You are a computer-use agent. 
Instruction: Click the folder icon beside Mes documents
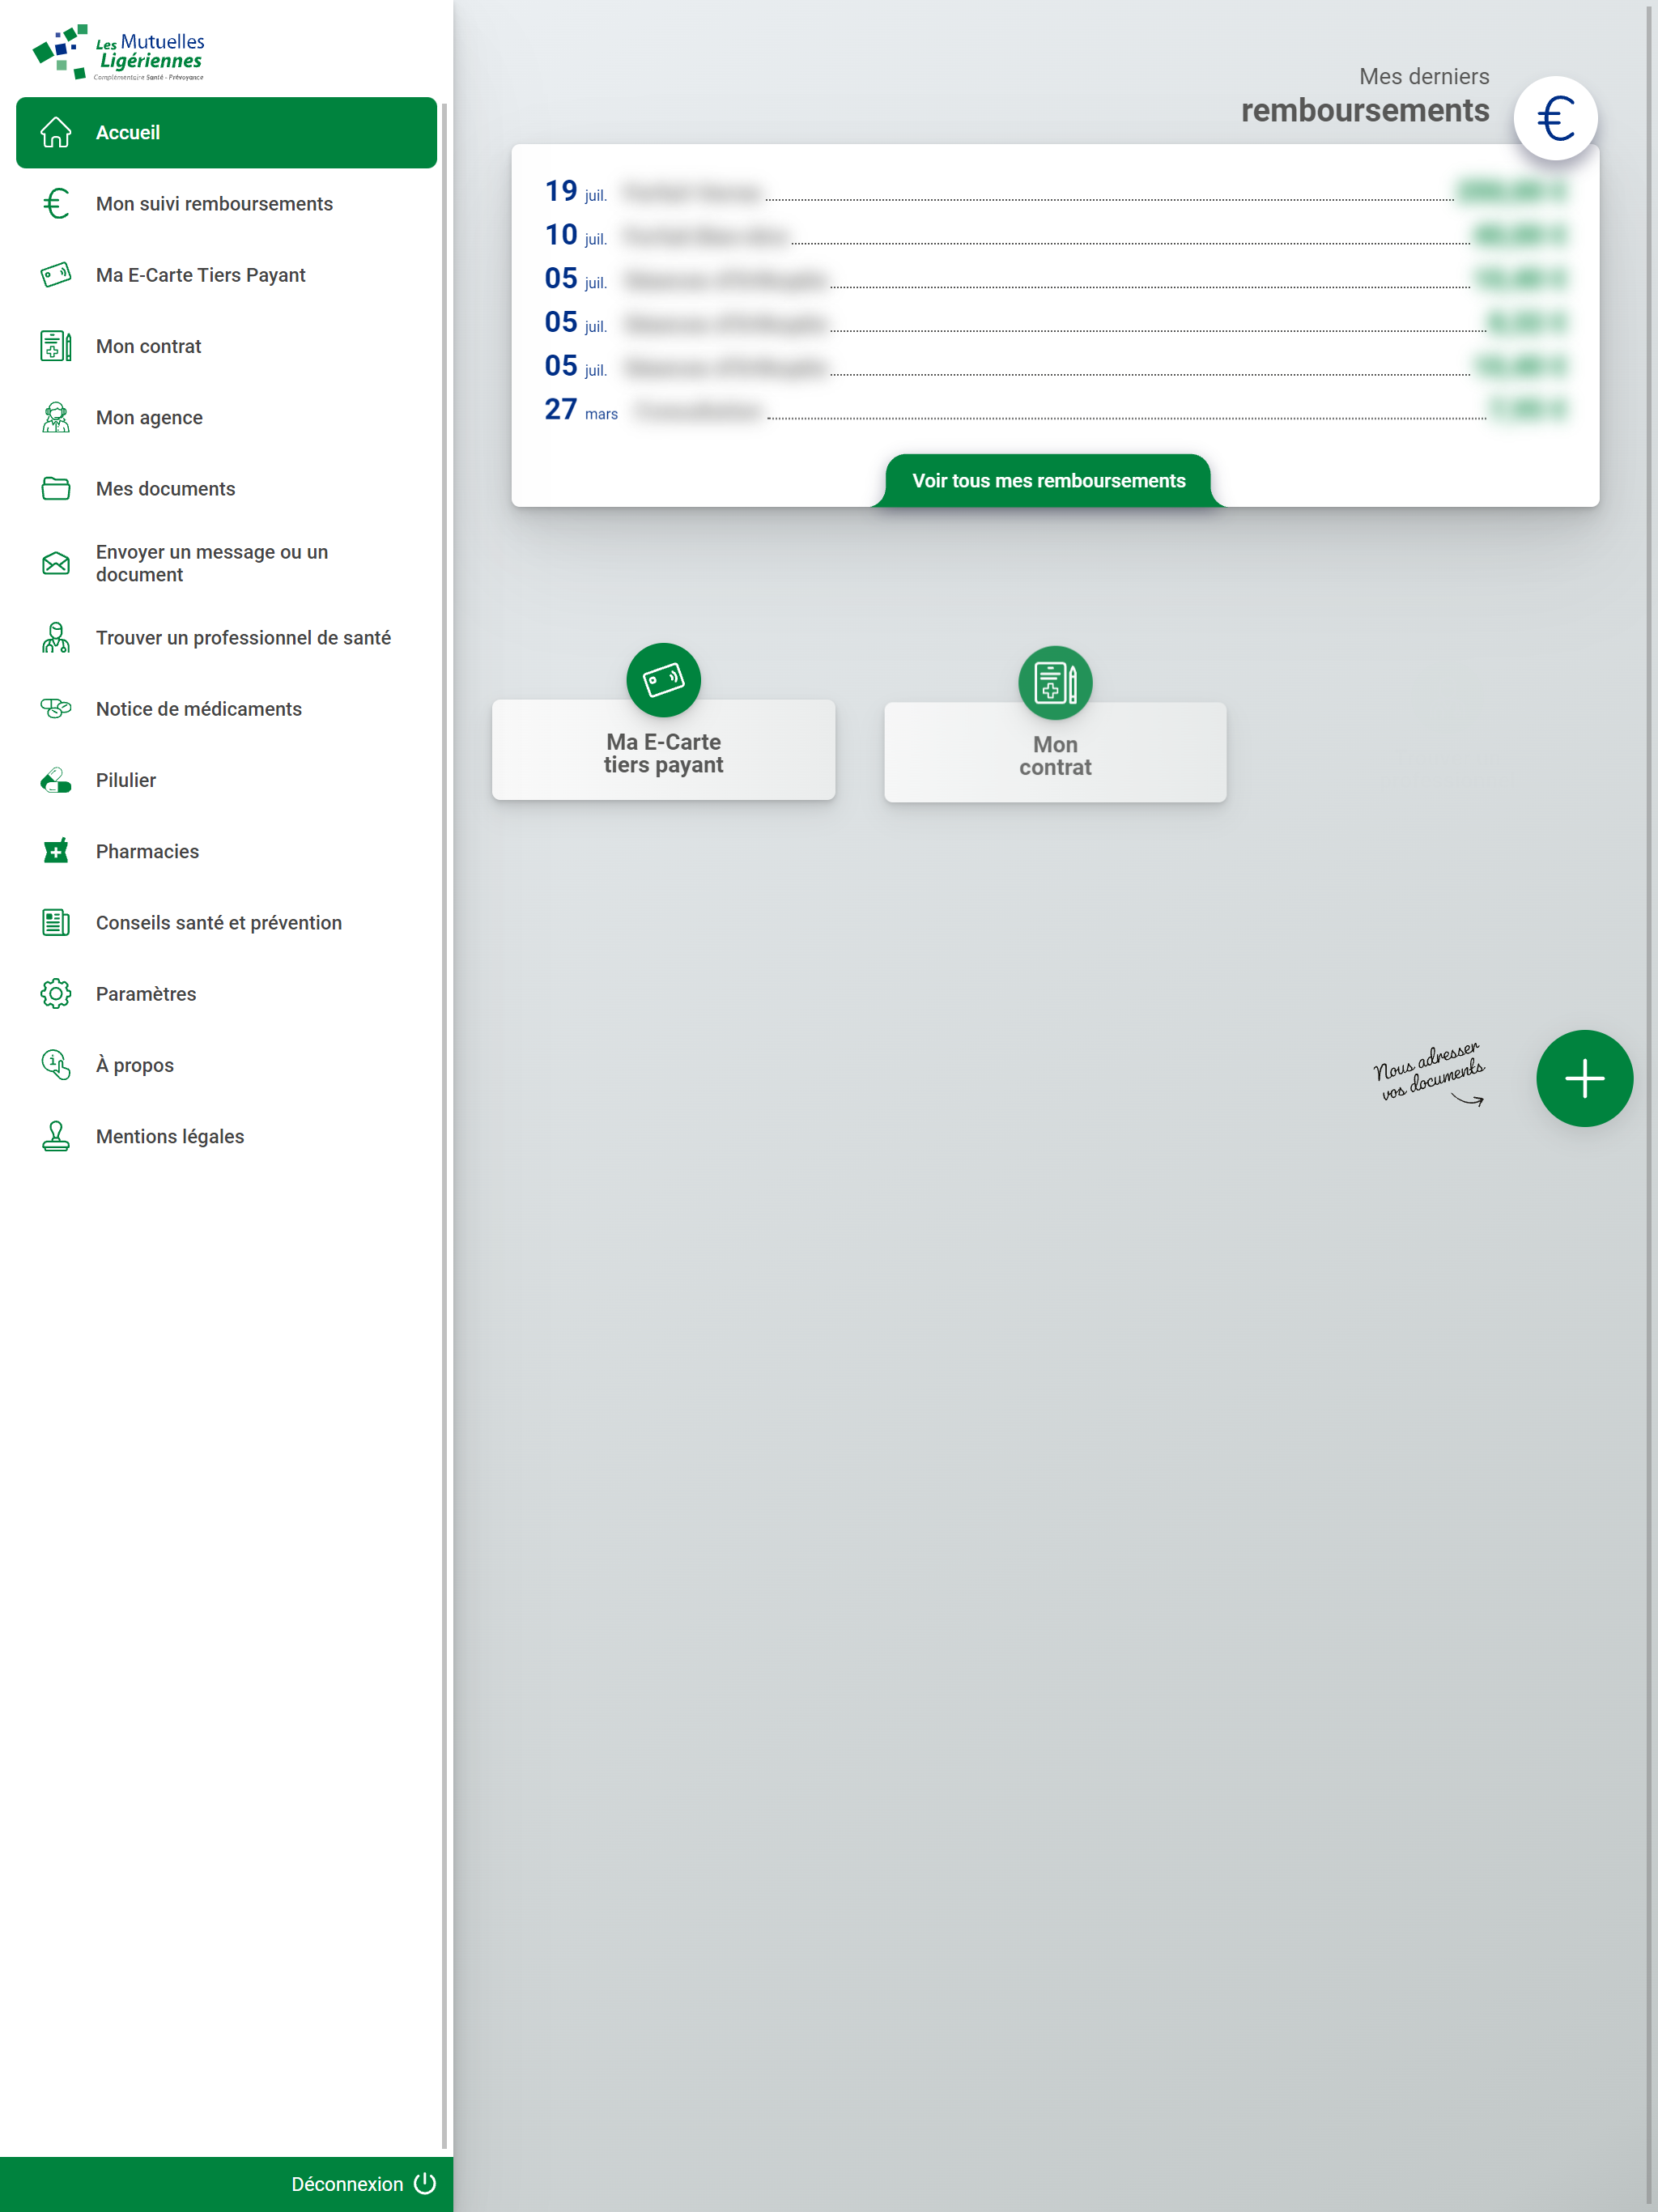click(x=56, y=488)
